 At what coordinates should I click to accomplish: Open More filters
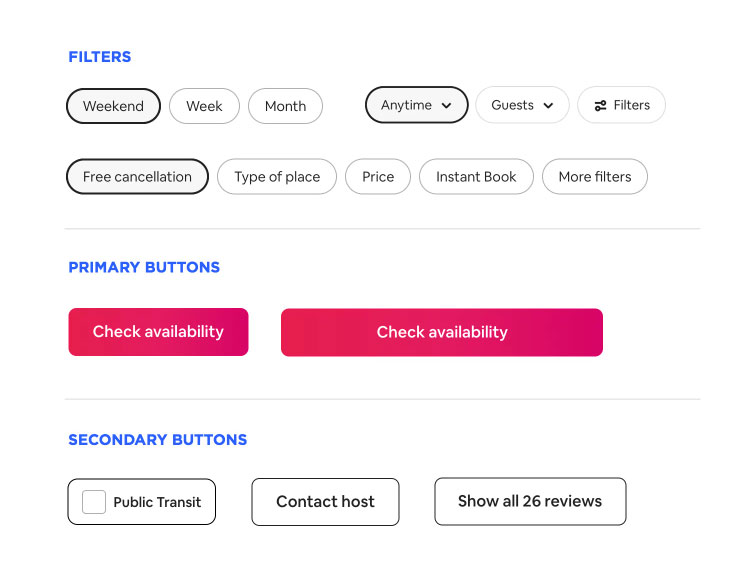tap(595, 177)
